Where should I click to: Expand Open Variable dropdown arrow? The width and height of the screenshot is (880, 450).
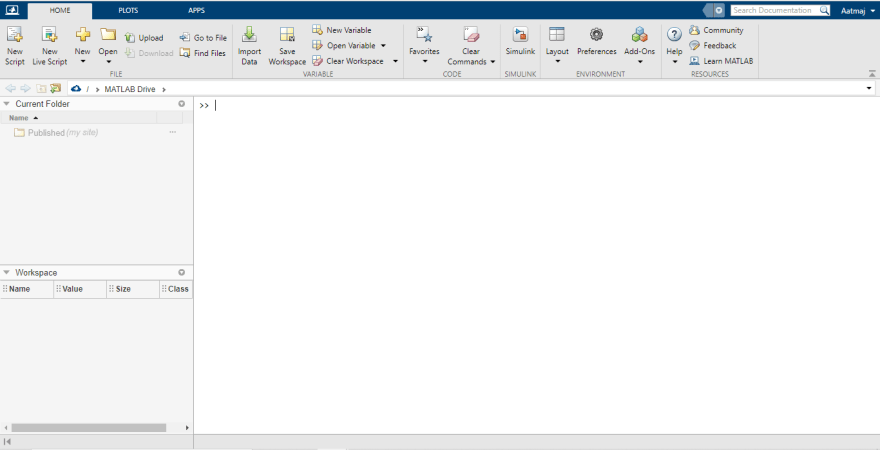[383, 45]
